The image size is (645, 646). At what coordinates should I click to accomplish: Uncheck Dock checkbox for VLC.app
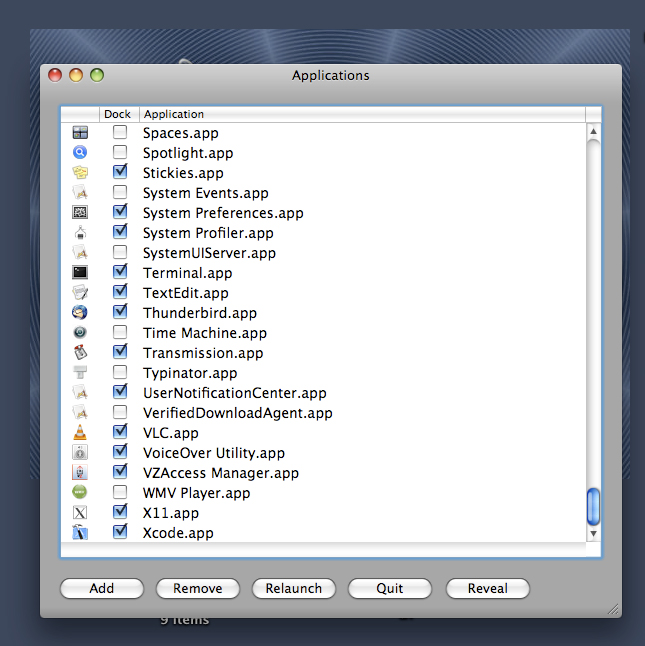120,432
